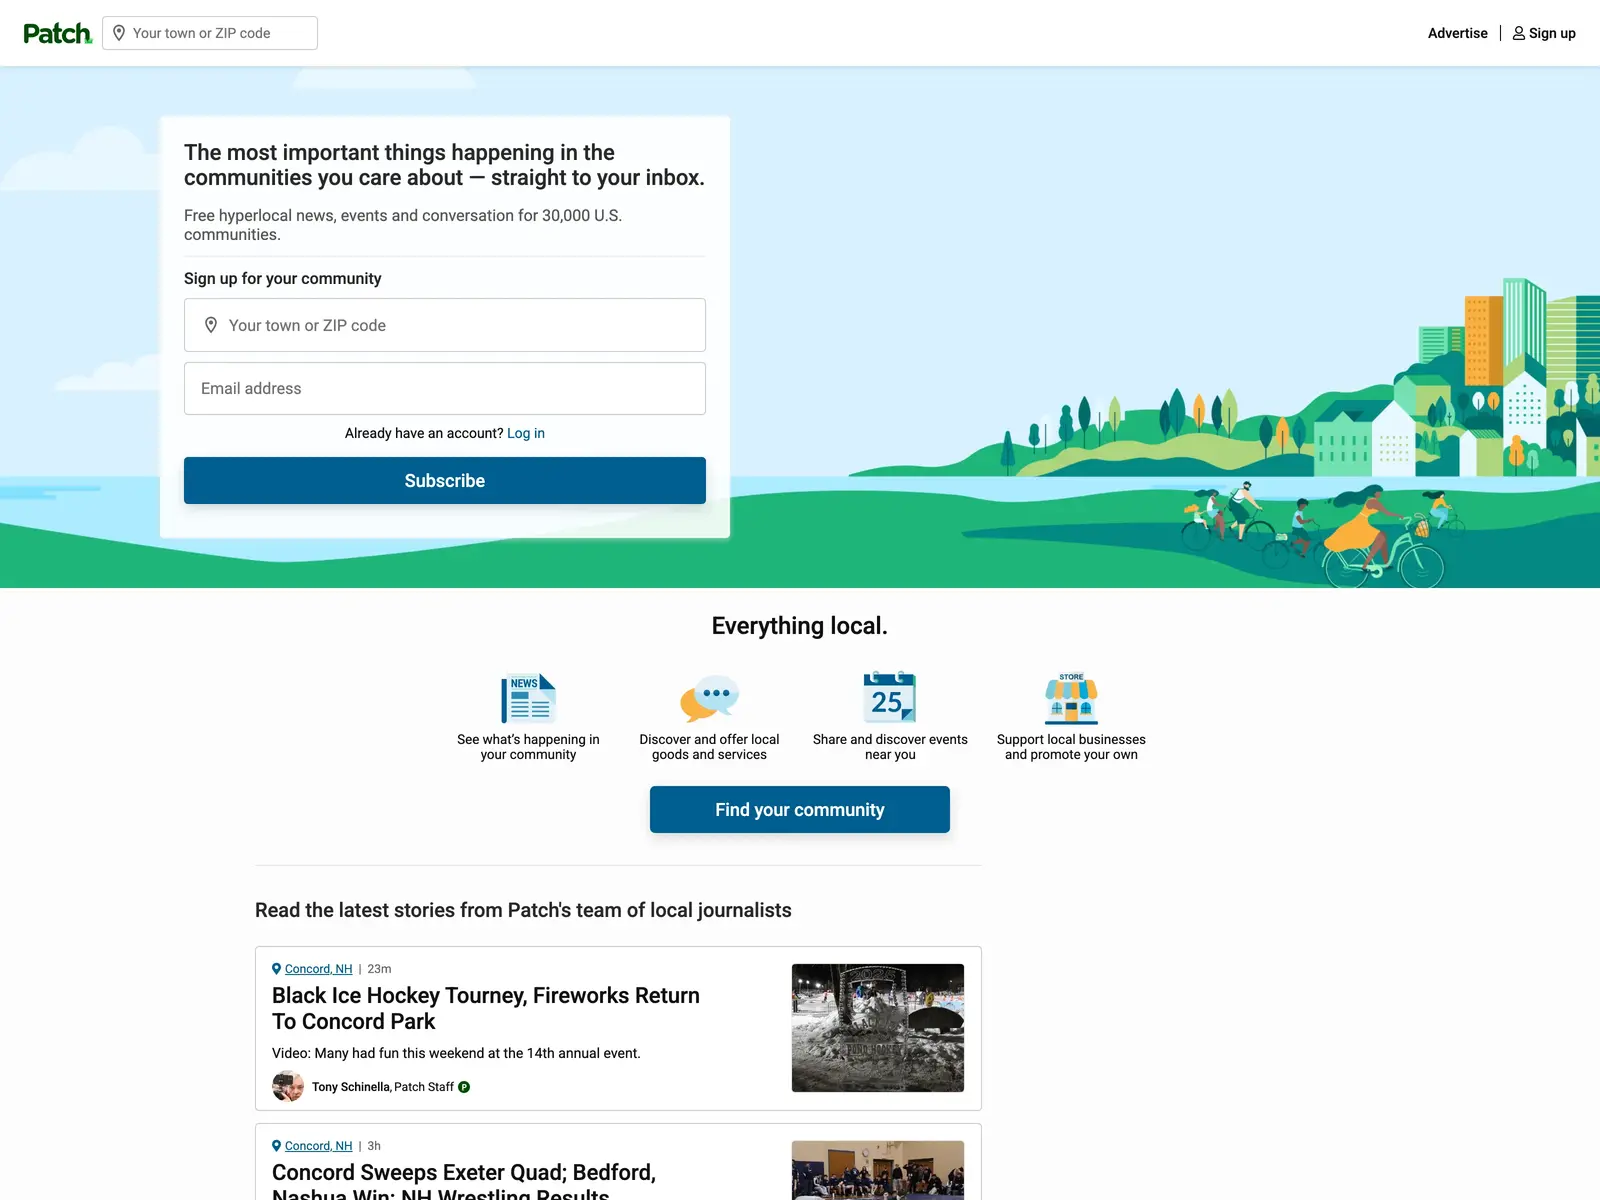Open Concord, NH link on 3h story
This screenshot has width=1600, height=1200.
318,1146
